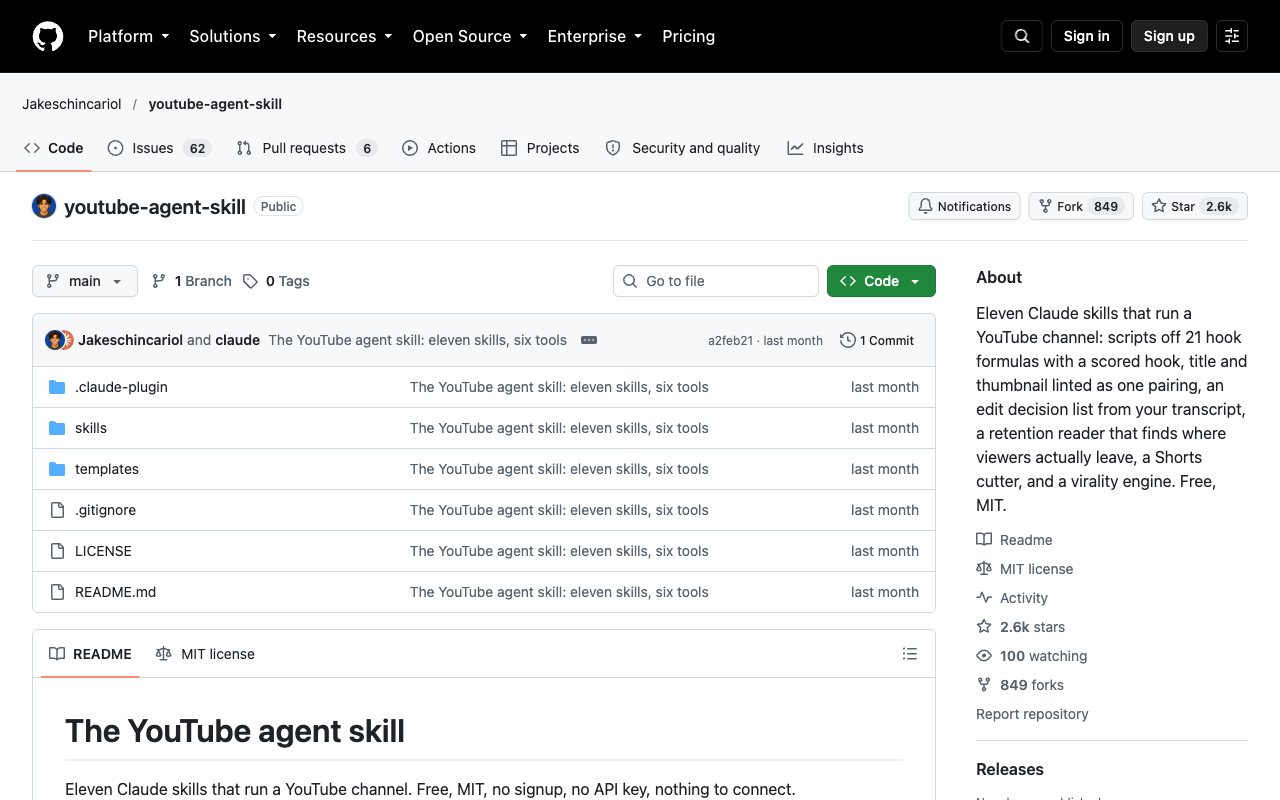Expand the commit message ellipsis icon
This screenshot has width=1280, height=800.
coord(589,340)
